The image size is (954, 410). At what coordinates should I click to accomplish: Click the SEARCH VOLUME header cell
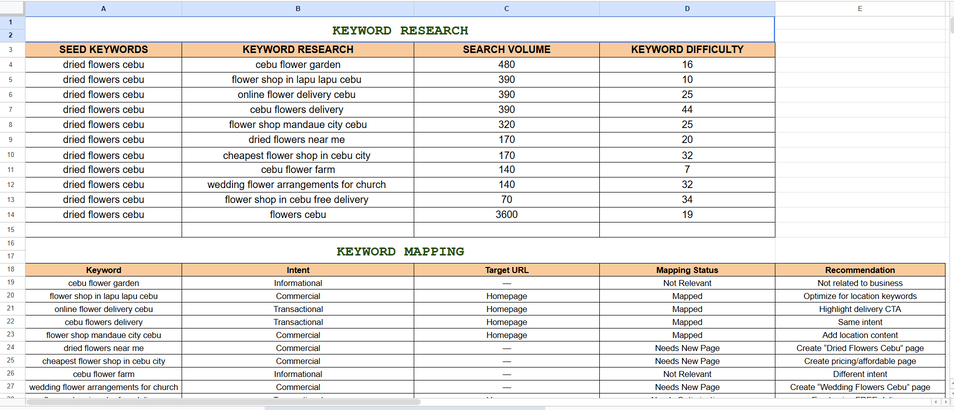click(x=506, y=50)
